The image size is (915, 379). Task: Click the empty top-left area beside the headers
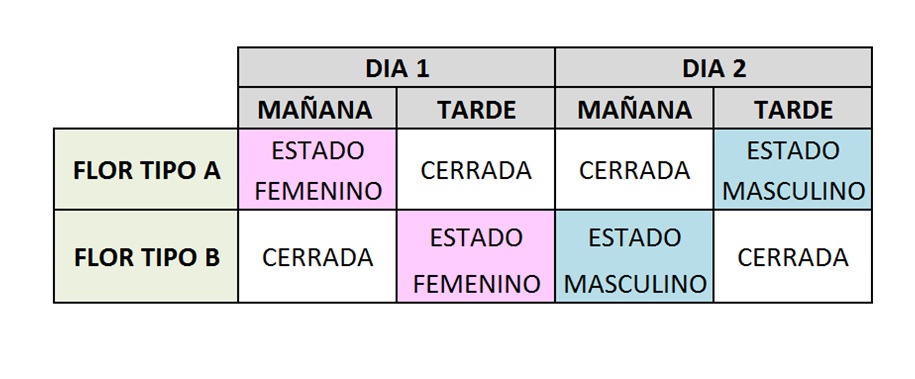pos(146,88)
